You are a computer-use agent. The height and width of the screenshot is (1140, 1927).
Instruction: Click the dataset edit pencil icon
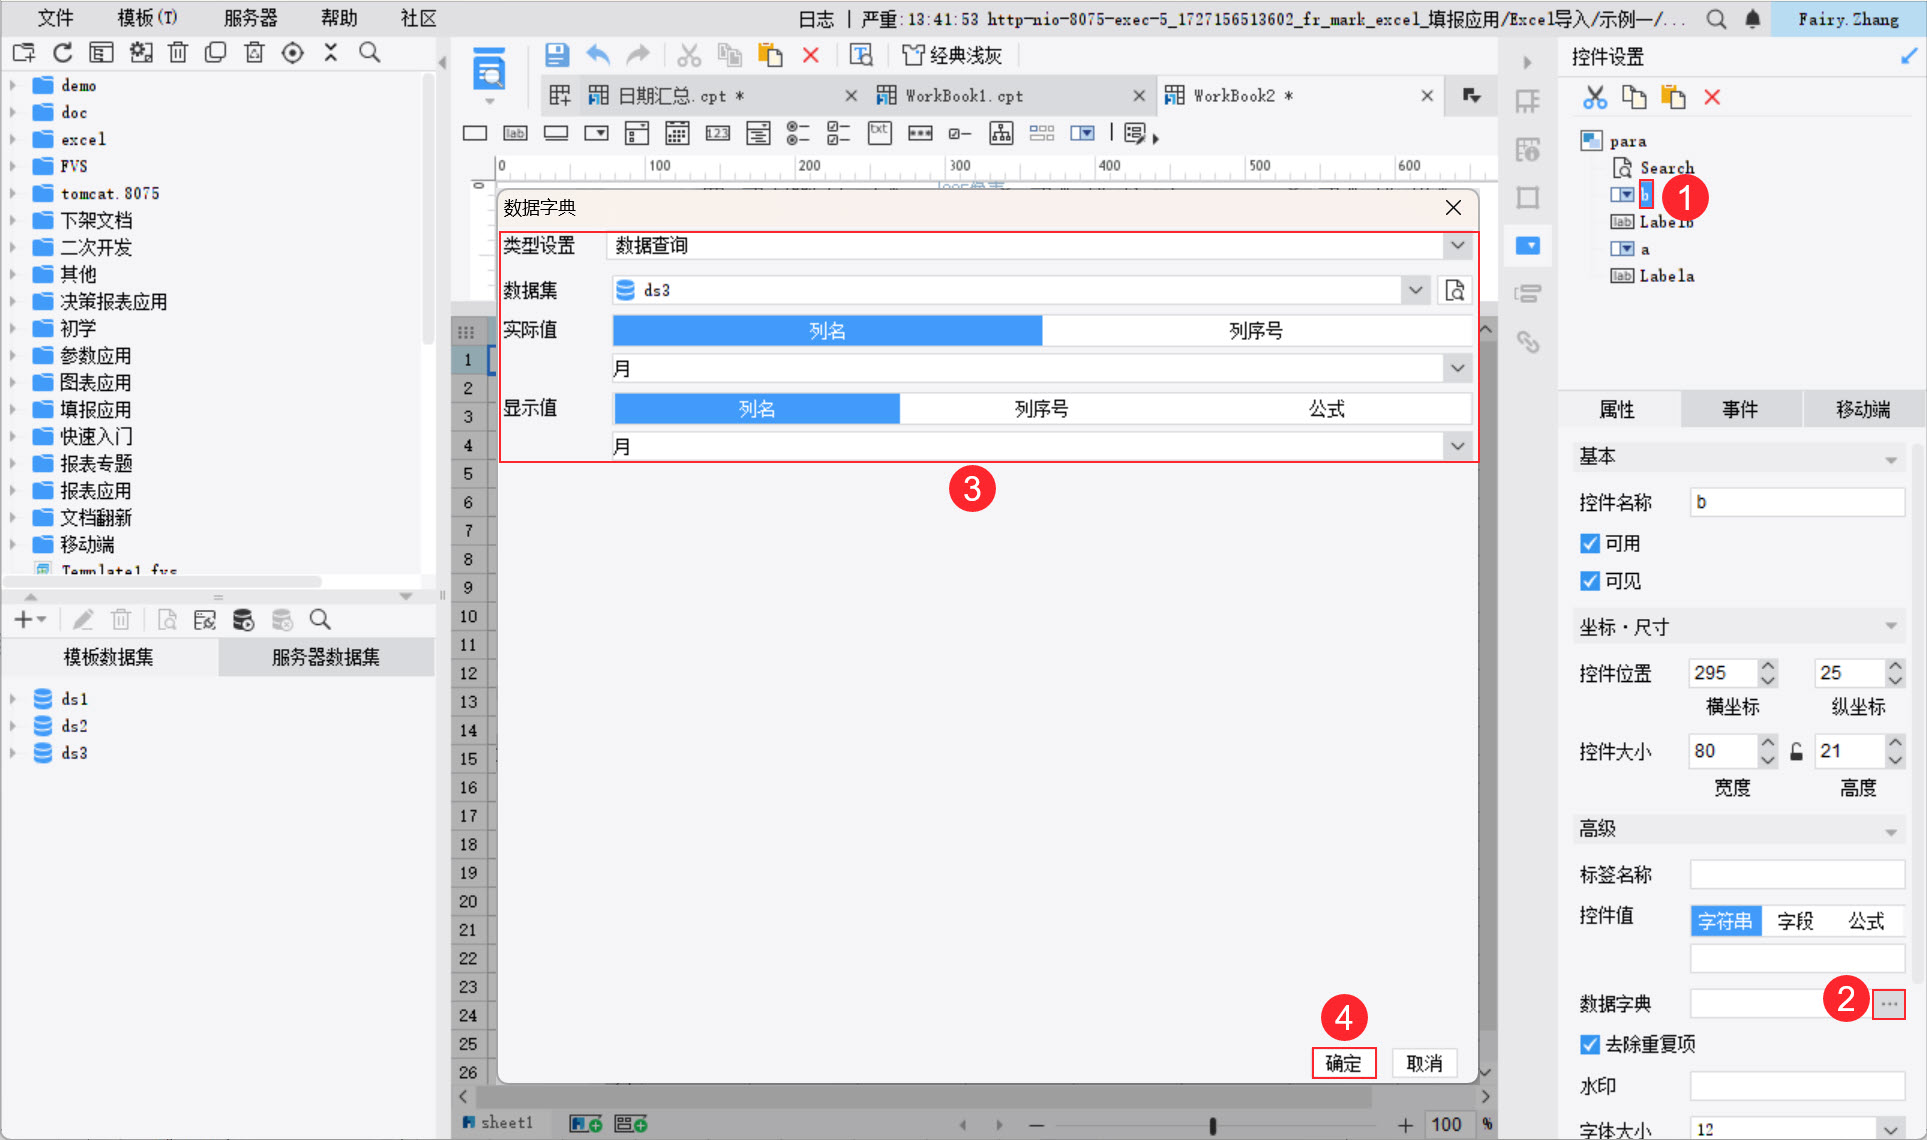tap(83, 620)
